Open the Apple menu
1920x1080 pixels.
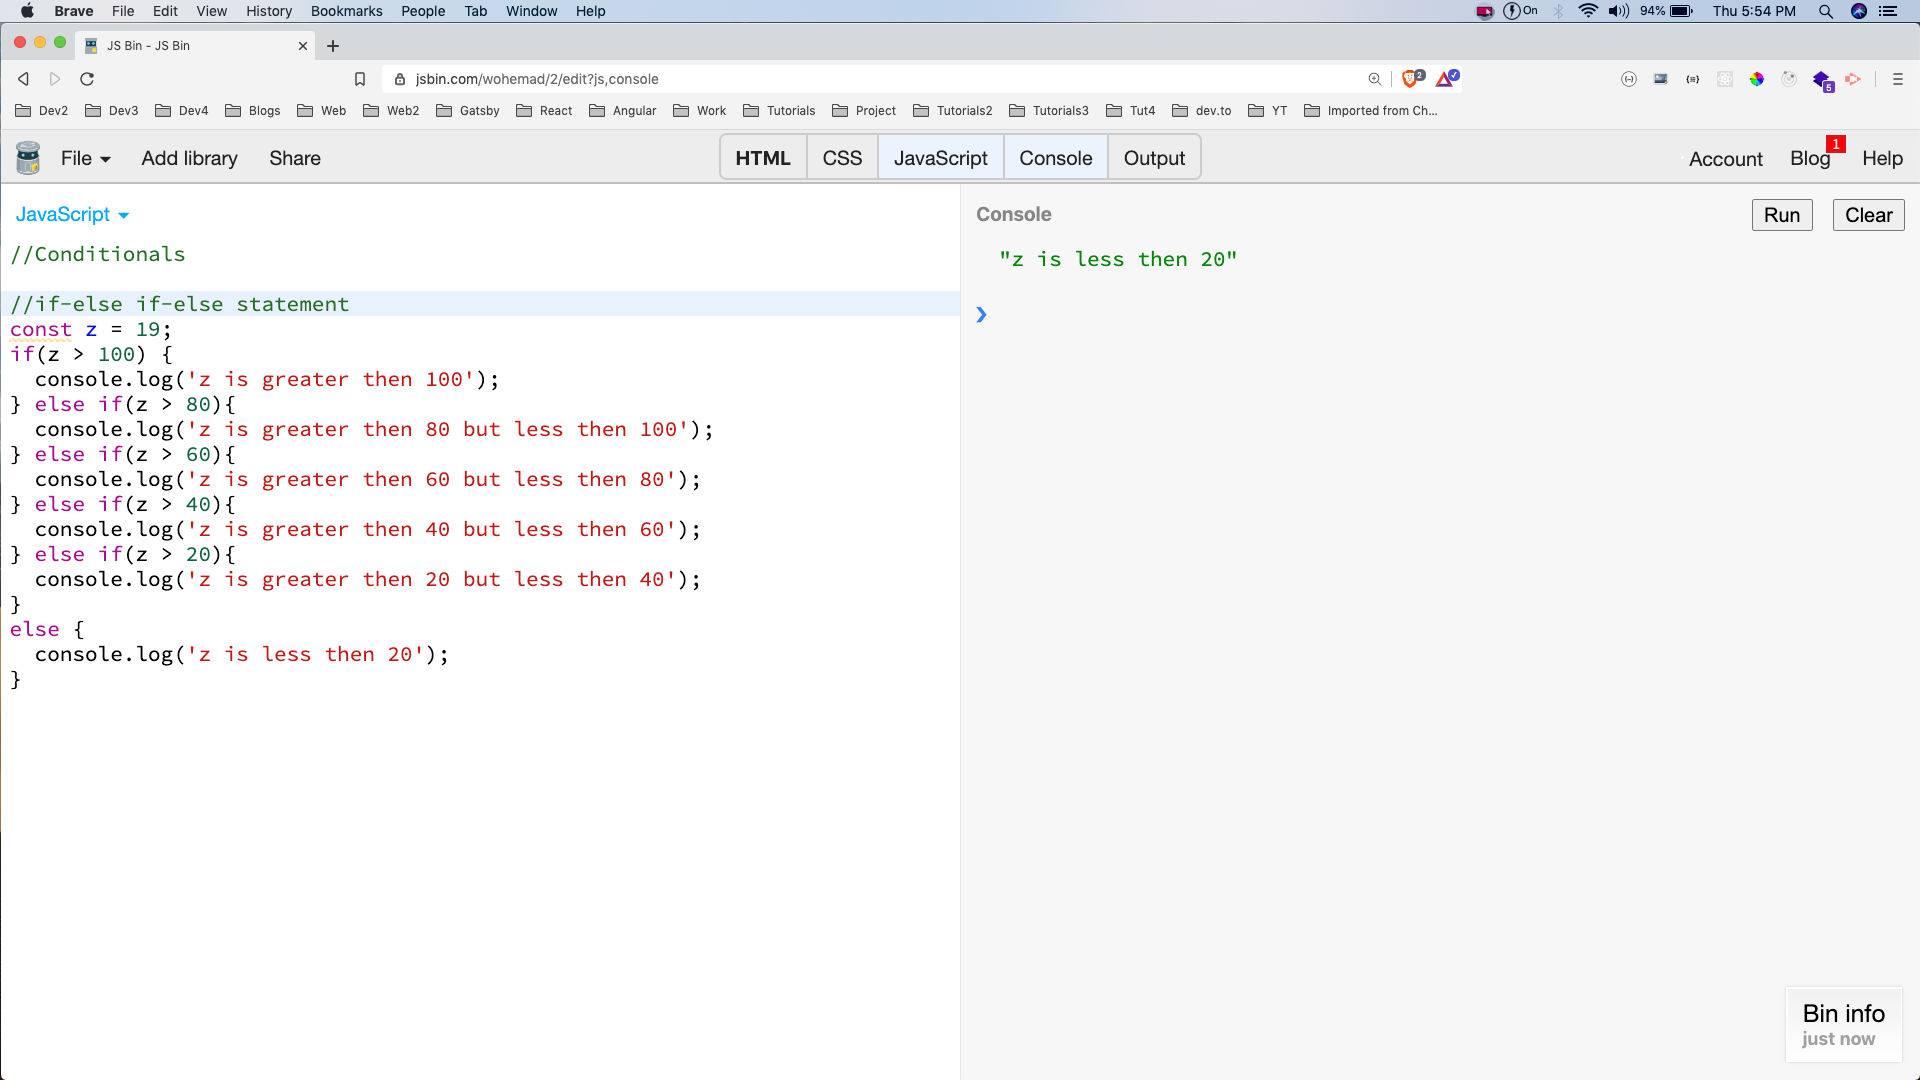click(x=27, y=11)
